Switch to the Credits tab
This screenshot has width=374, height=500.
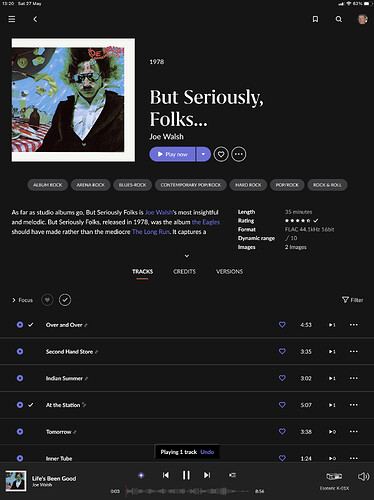[x=184, y=271]
